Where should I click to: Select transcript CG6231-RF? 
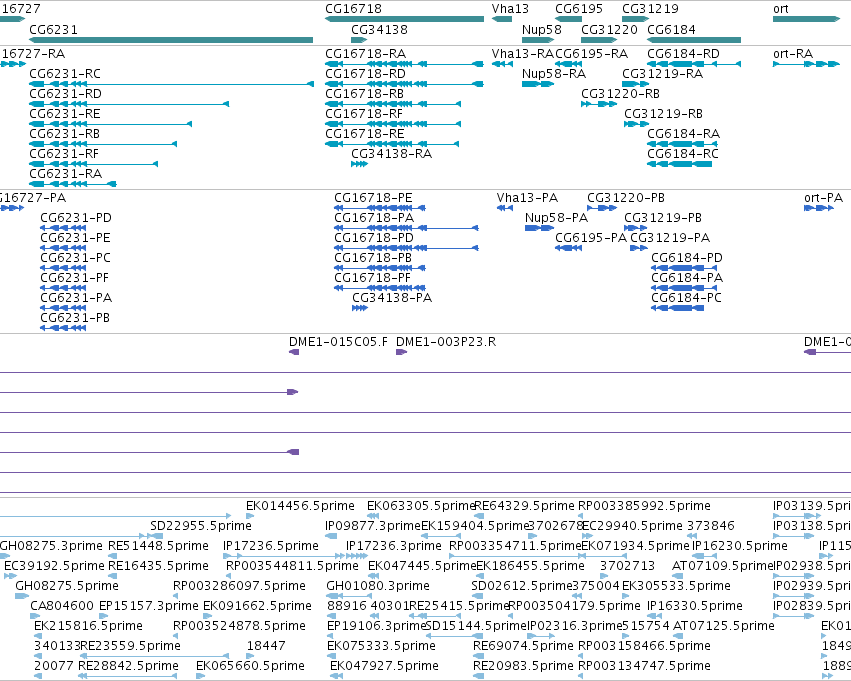click(x=93, y=164)
